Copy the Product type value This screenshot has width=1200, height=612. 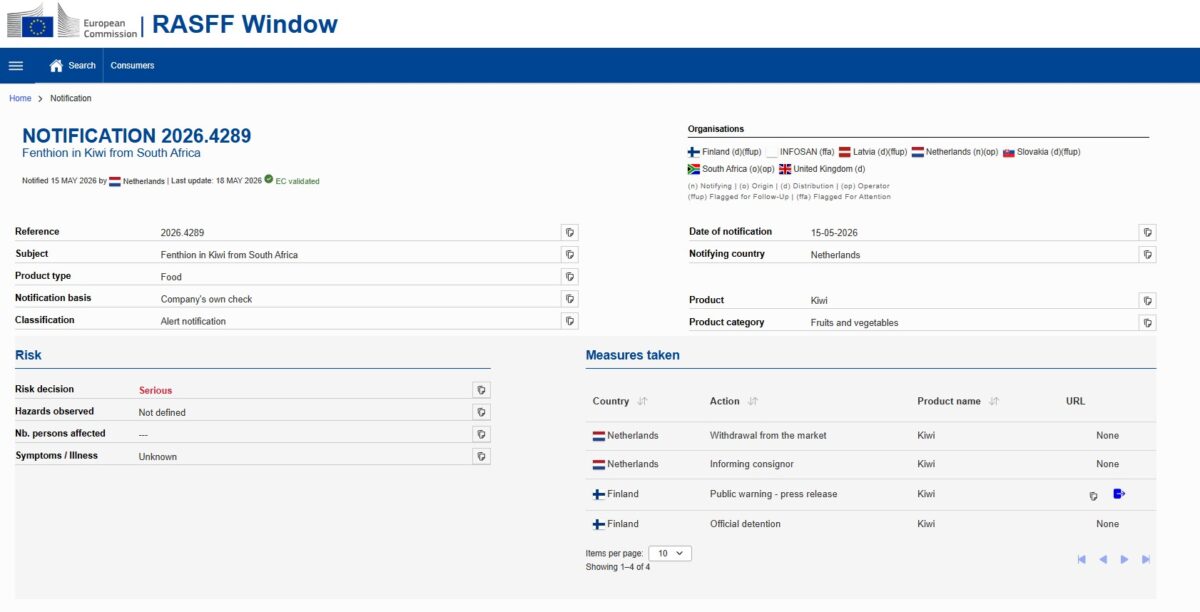tap(570, 276)
